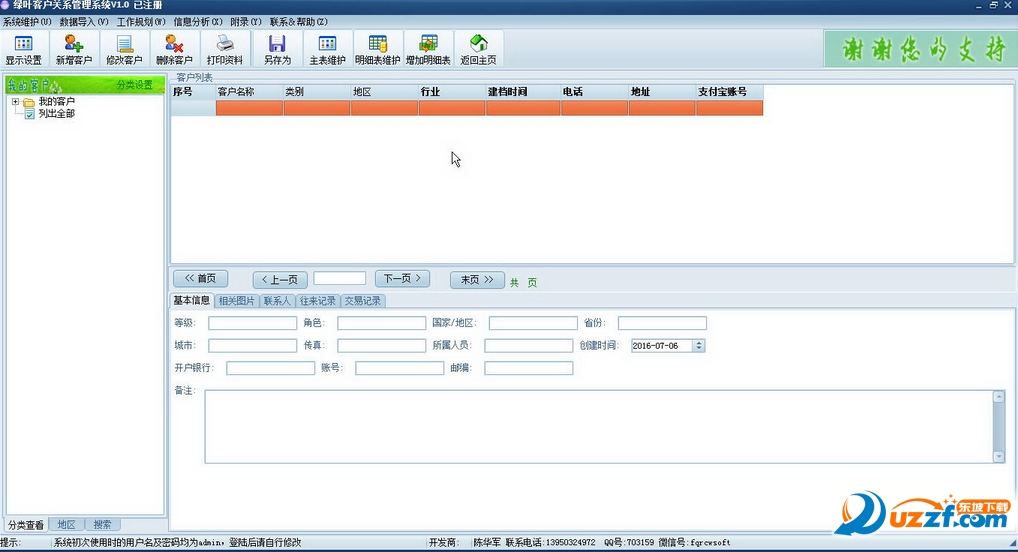Click the 类别 column header
Screen dimensions: 1018x552
point(317,92)
